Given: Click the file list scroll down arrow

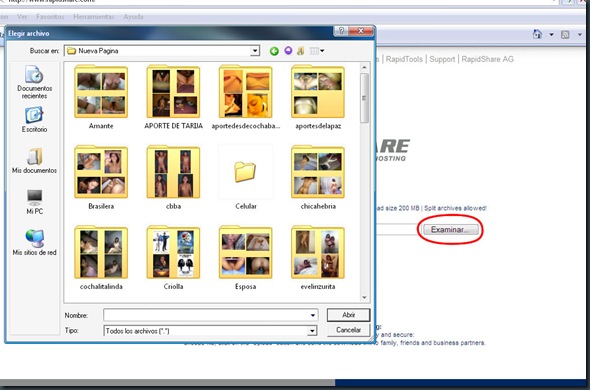Looking at the screenshot, I should point(364,297).
